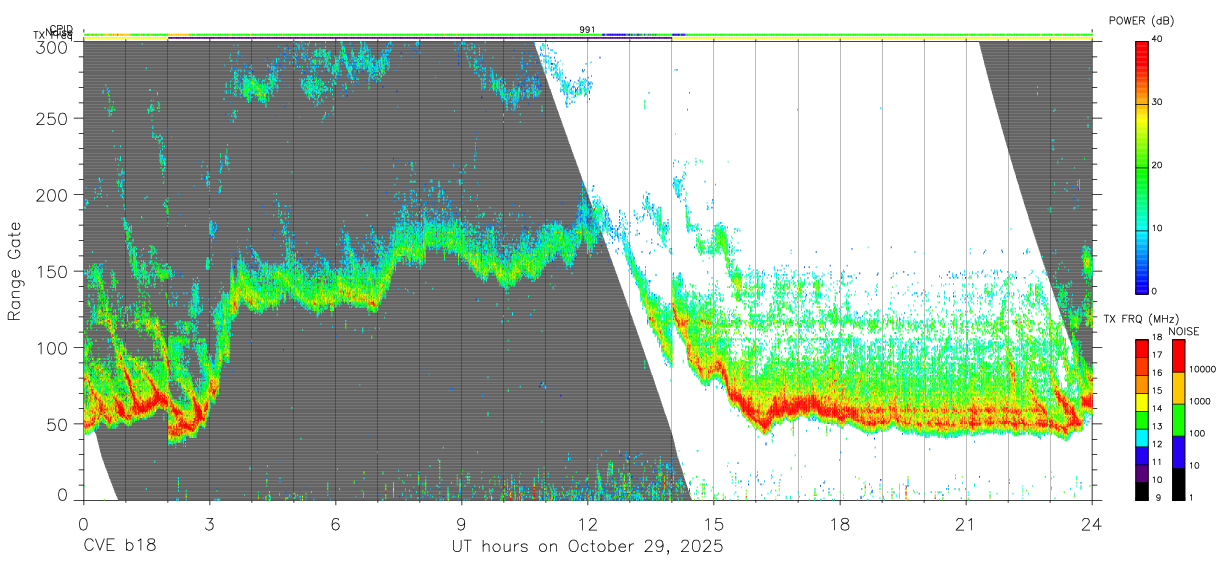The image size is (1228, 567).
Task: Click the black NOISE swatch between 1 and 10
Action: pyautogui.click(x=1178, y=482)
